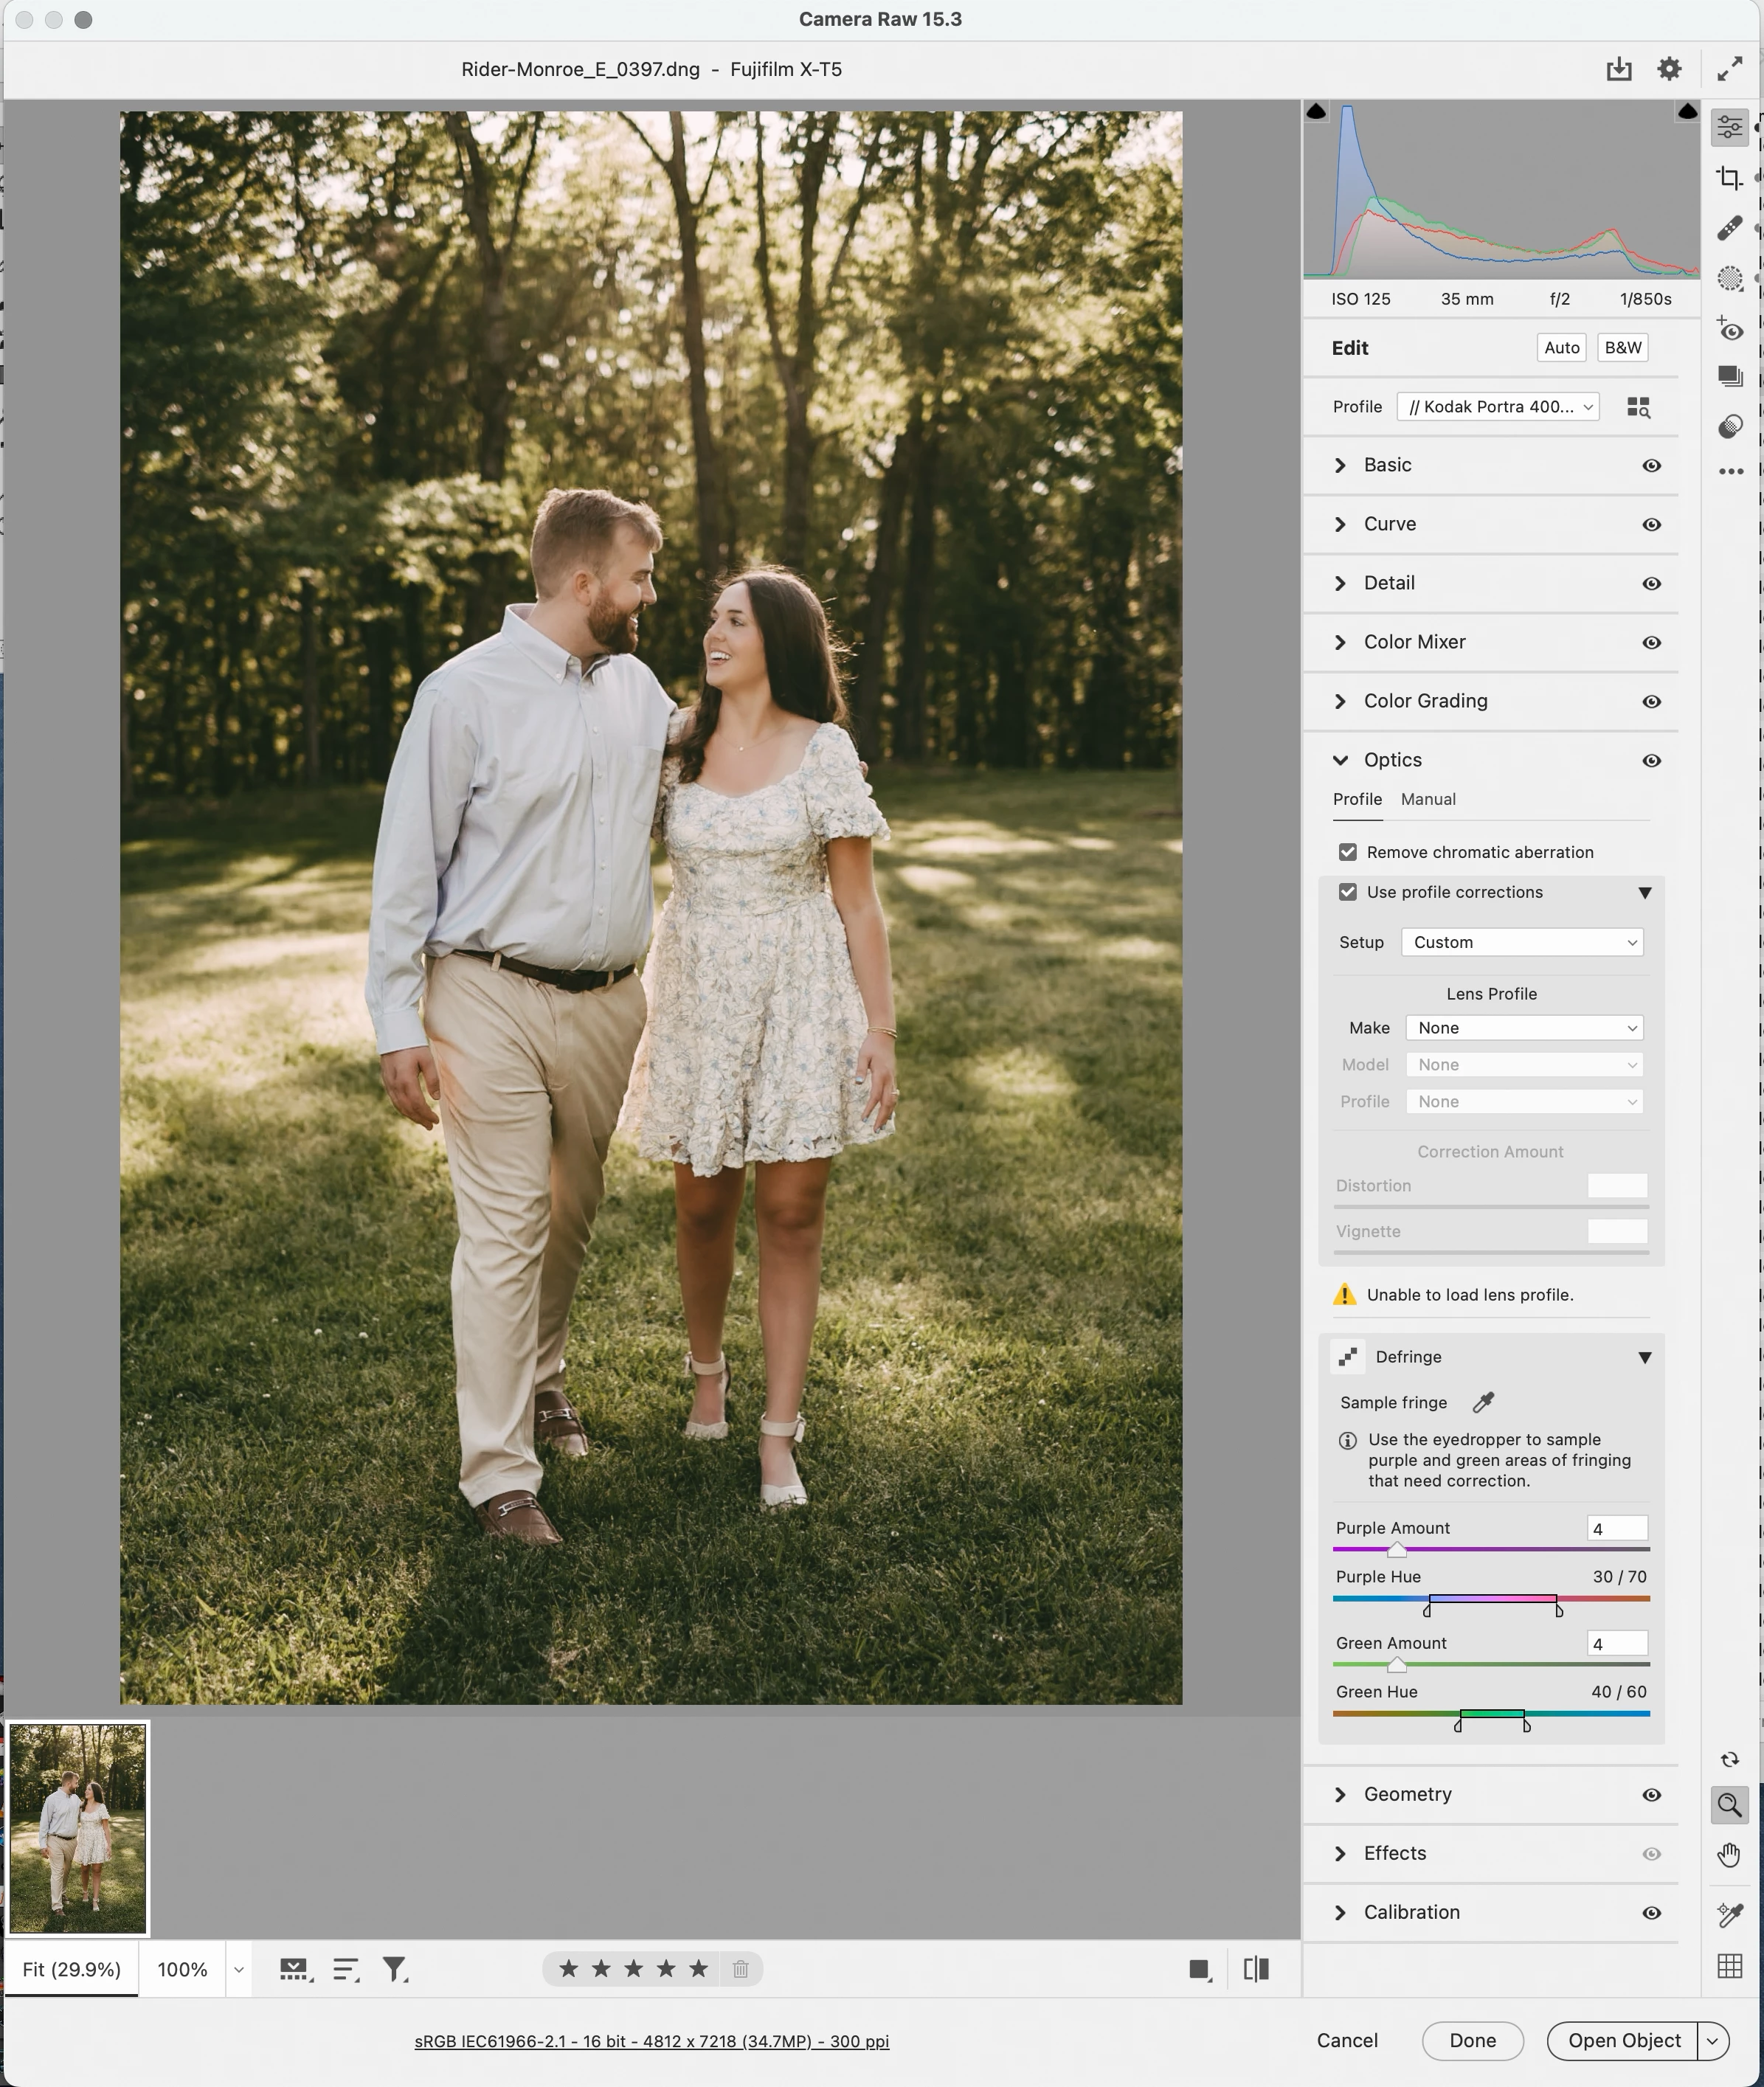Click the save image download icon

pos(1618,69)
